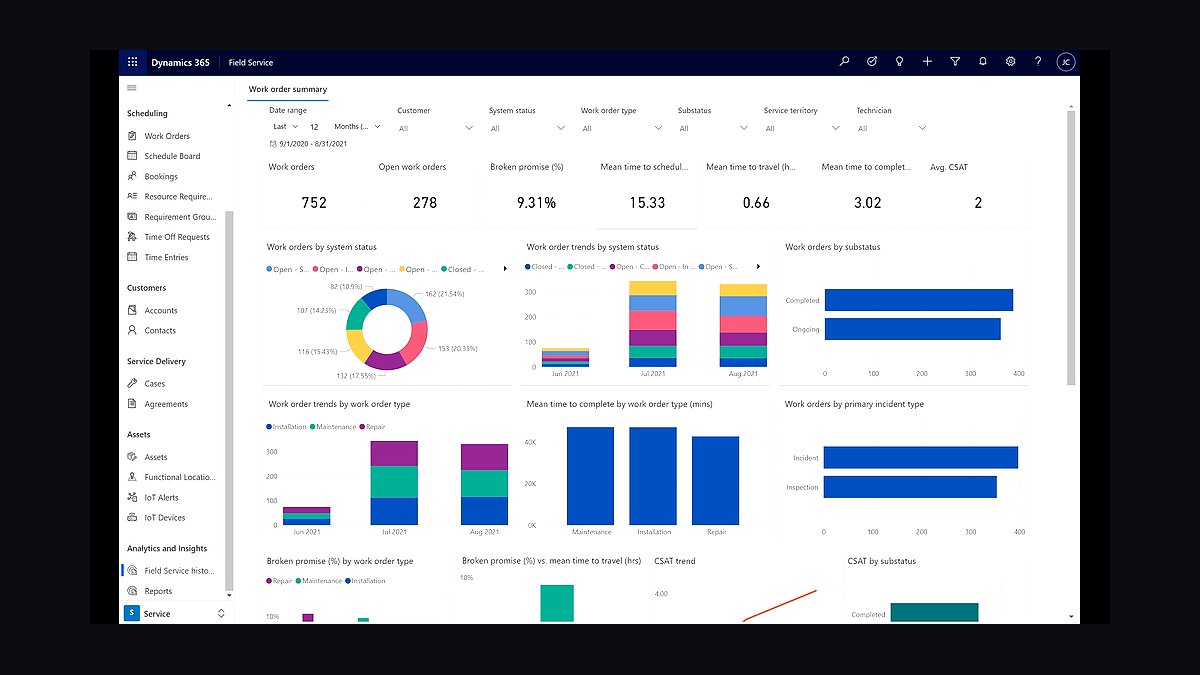Screen dimensions: 1200x675
Task: Click the Time Off Requests icon
Action: (133, 237)
